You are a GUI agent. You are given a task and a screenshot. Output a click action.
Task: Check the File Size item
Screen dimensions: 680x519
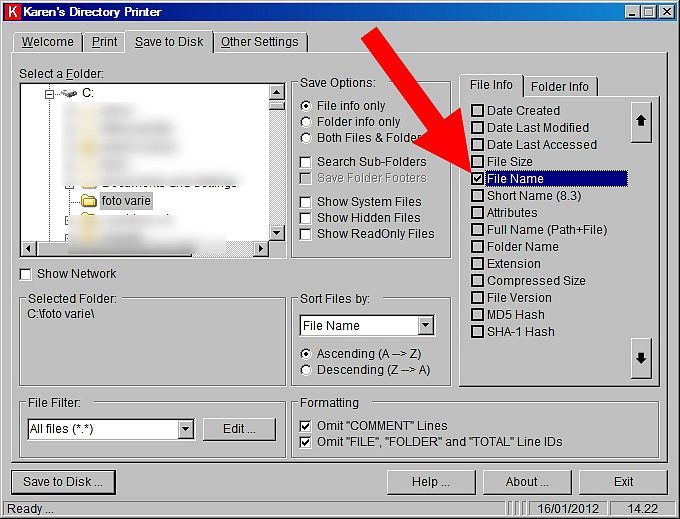point(477,162)
